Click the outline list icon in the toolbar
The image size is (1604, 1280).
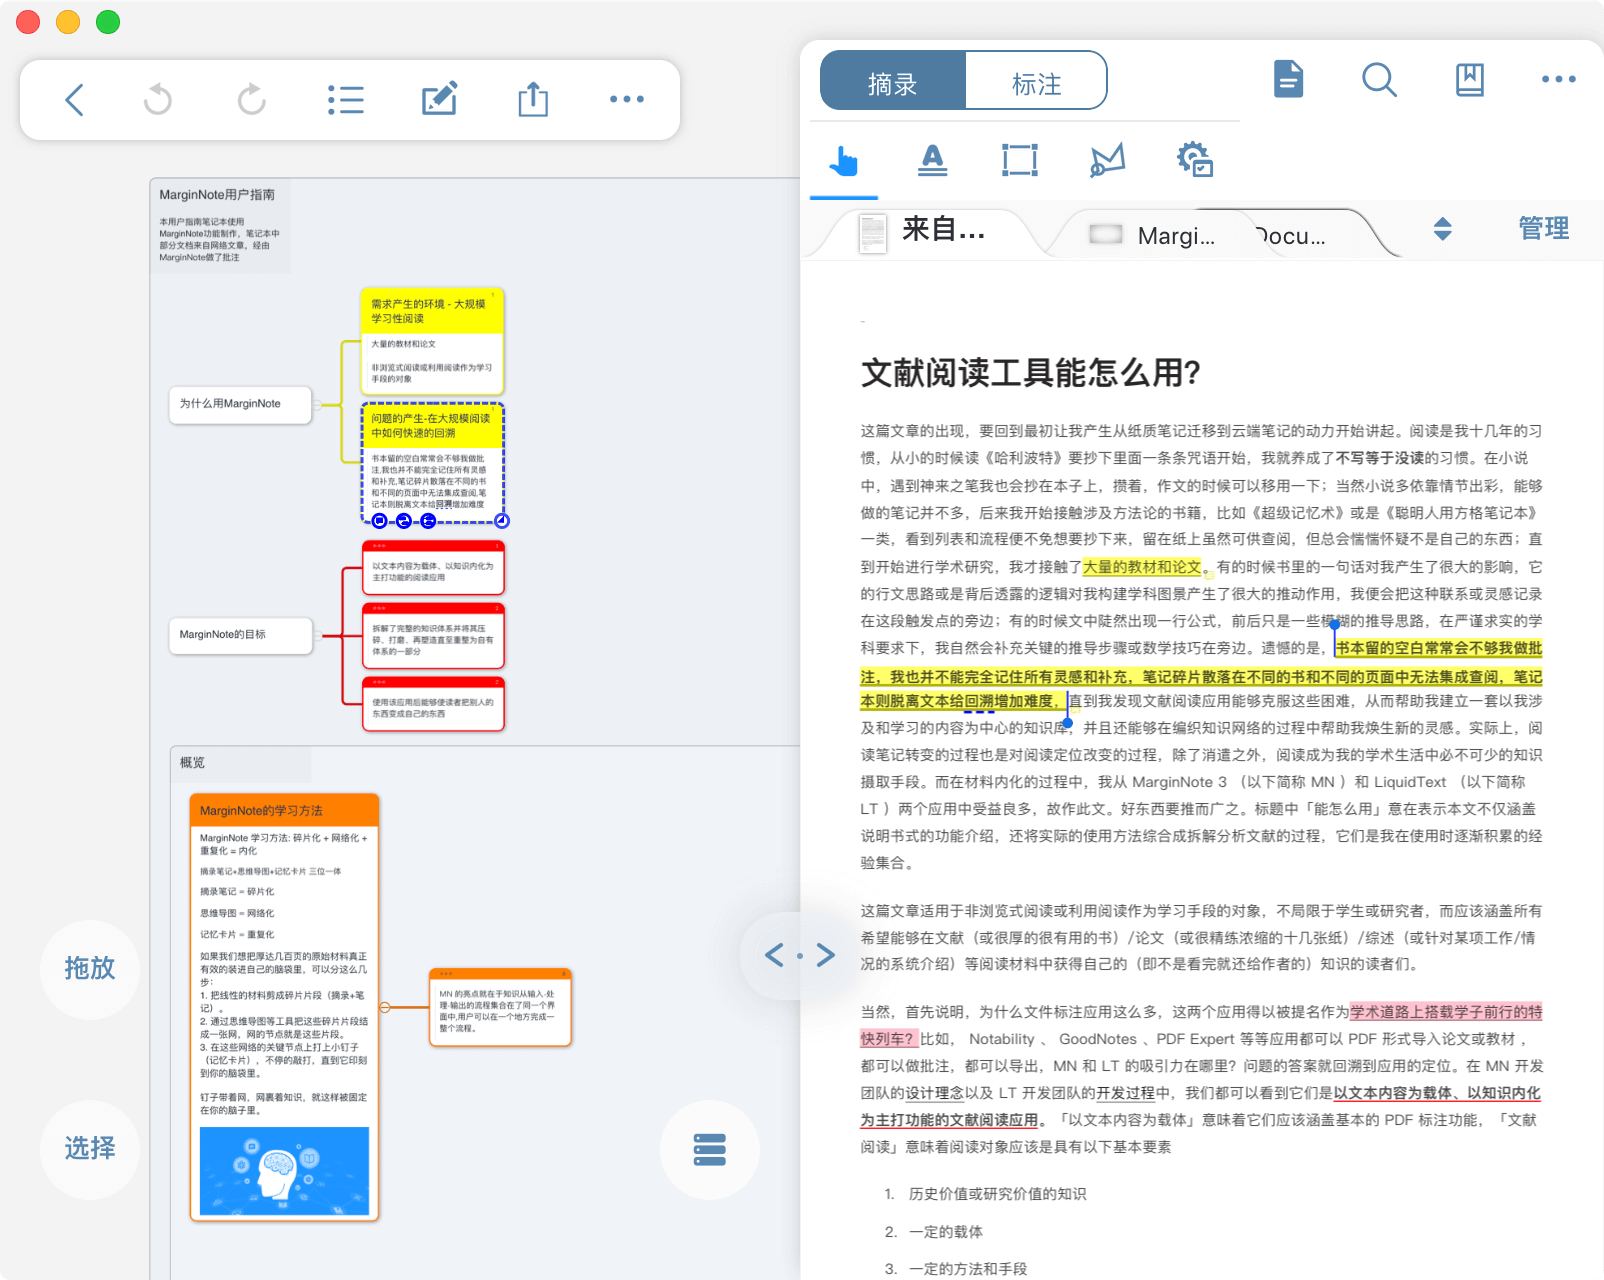click(x=346, y=99)
